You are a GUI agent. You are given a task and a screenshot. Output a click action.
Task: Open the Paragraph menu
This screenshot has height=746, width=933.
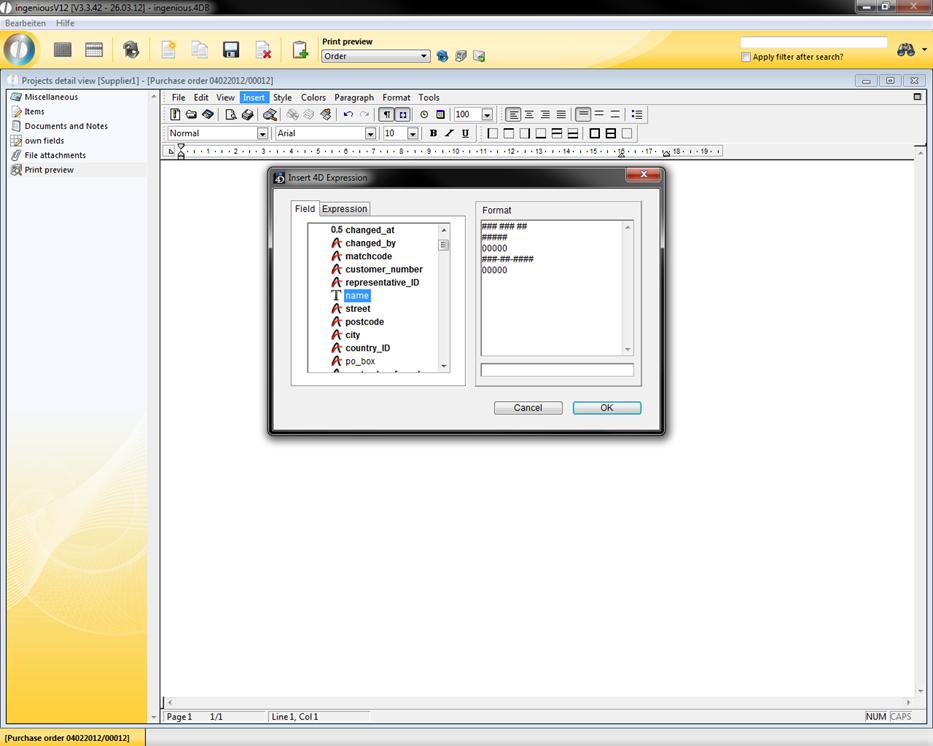pyautogui.click(x=354, y=98)
